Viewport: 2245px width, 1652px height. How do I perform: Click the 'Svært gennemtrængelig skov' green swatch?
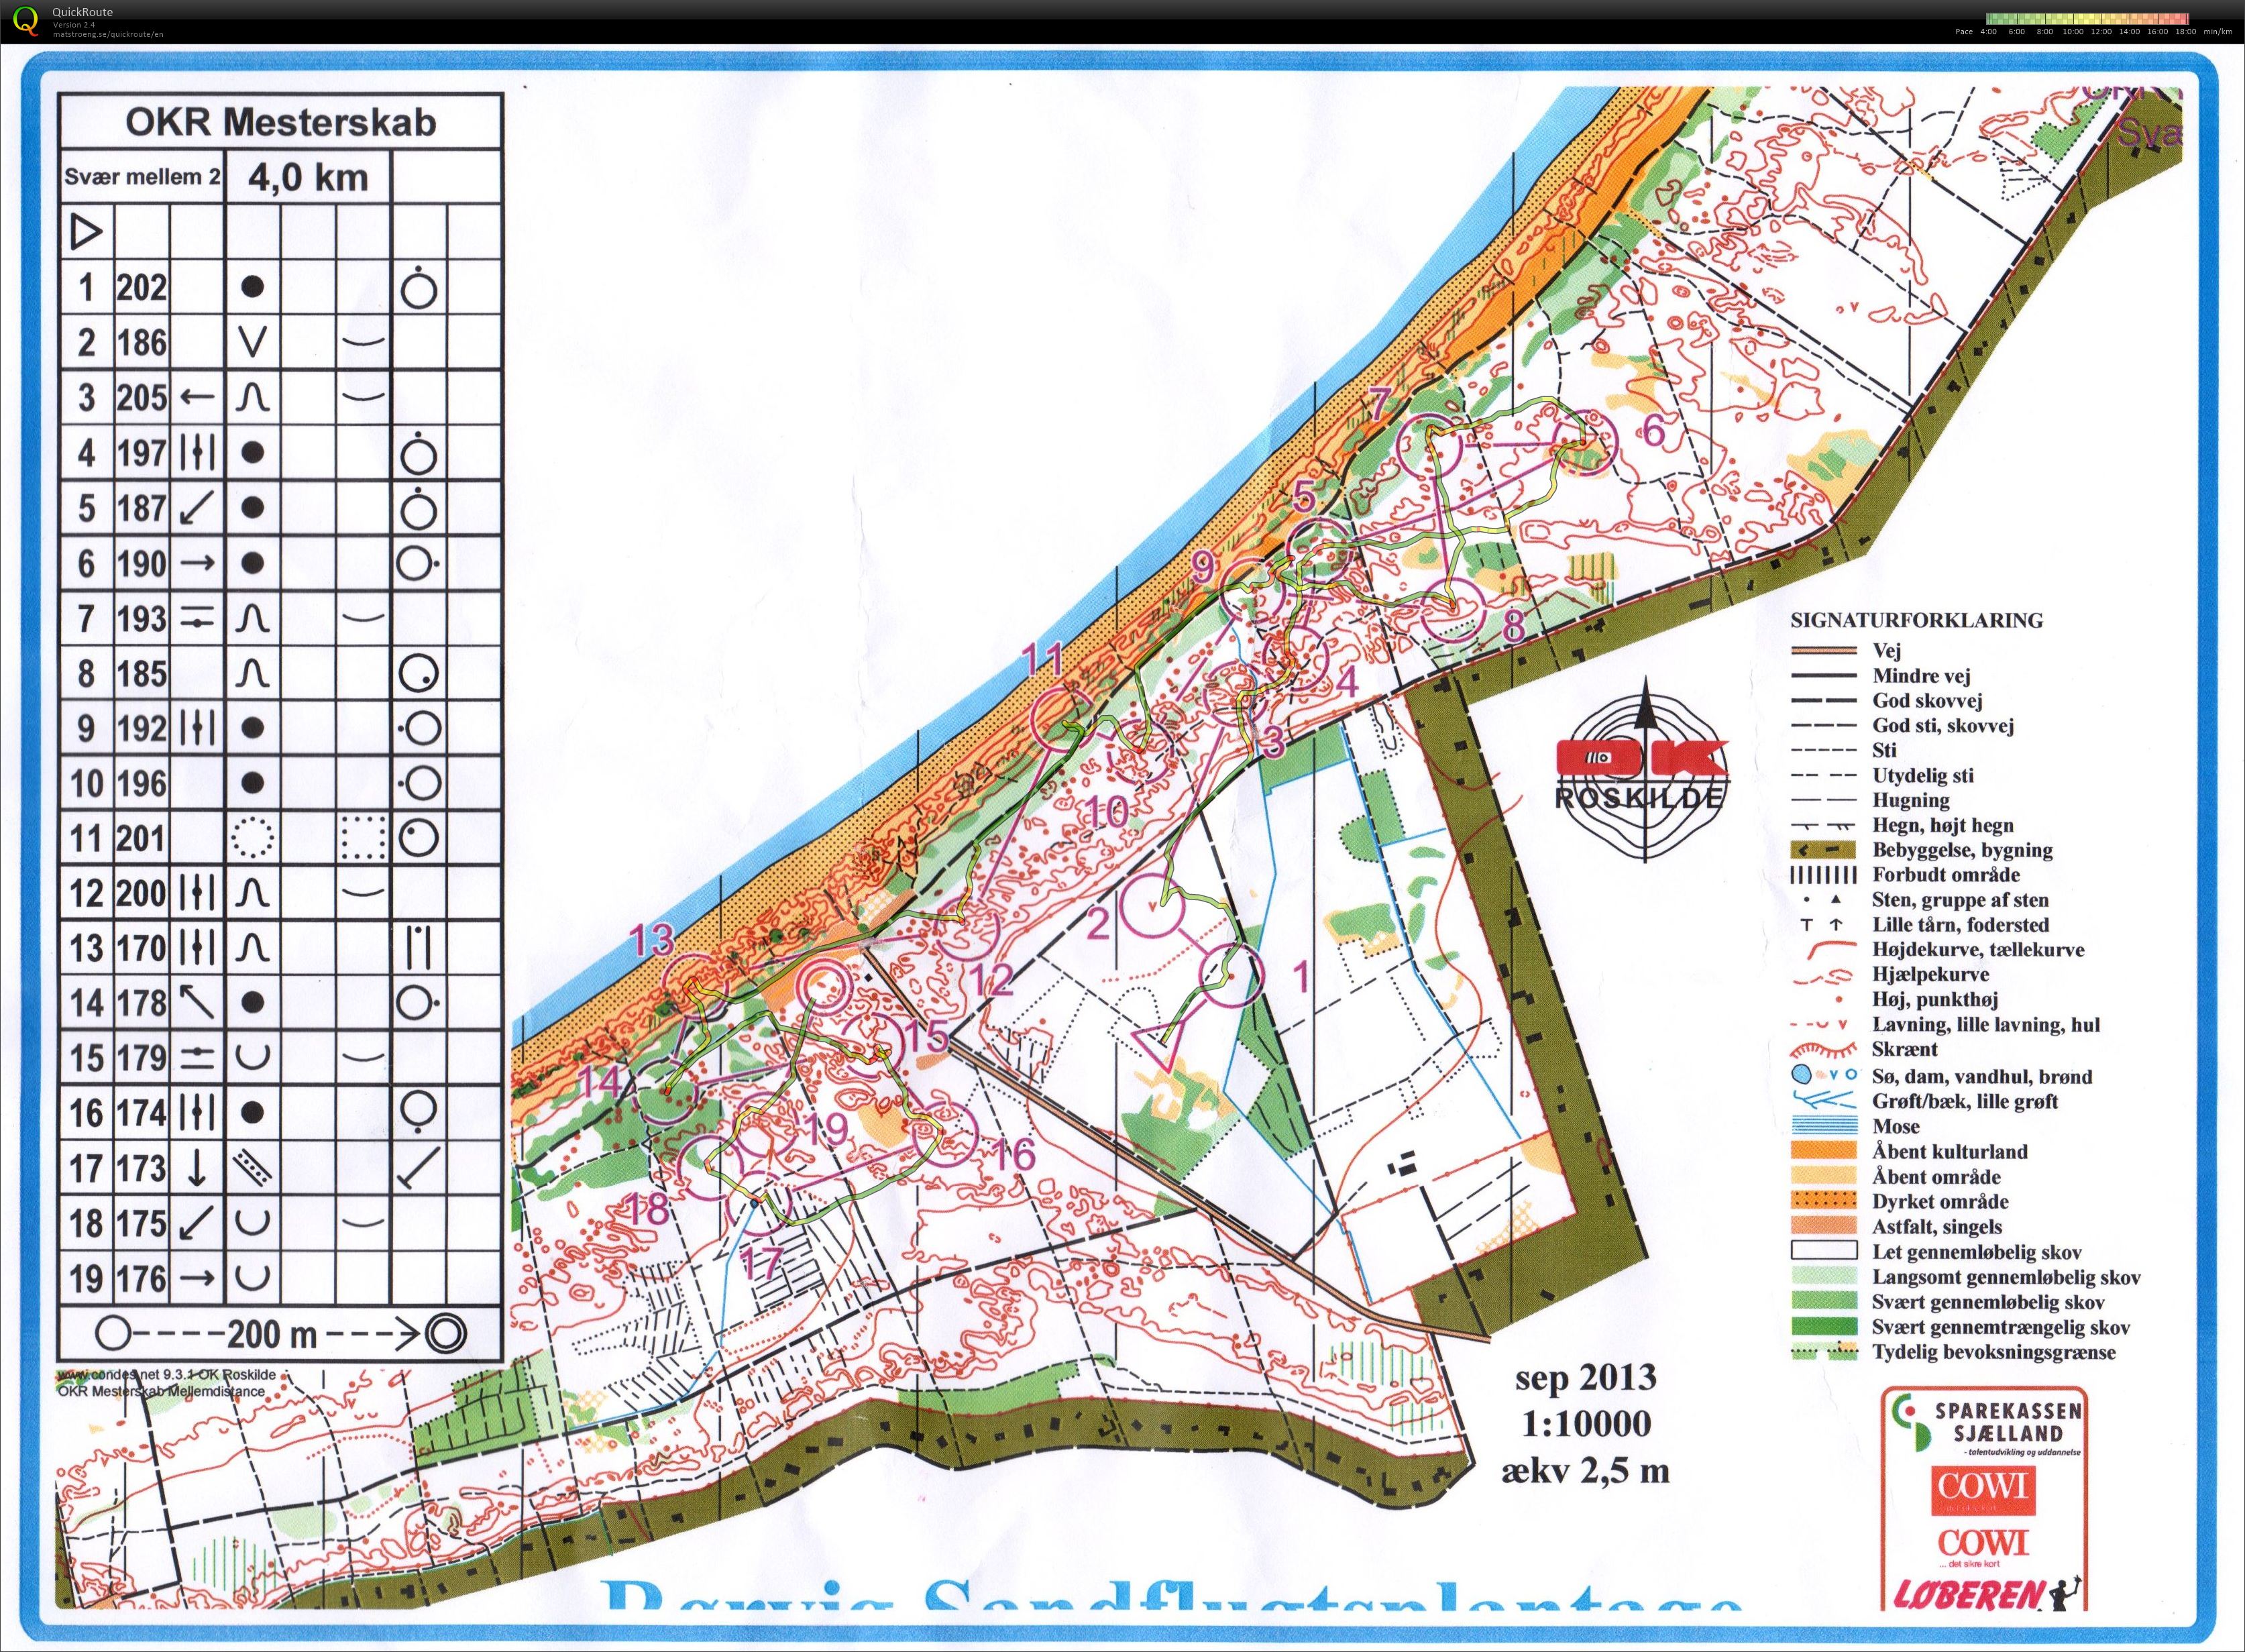pos(1825,1328)
